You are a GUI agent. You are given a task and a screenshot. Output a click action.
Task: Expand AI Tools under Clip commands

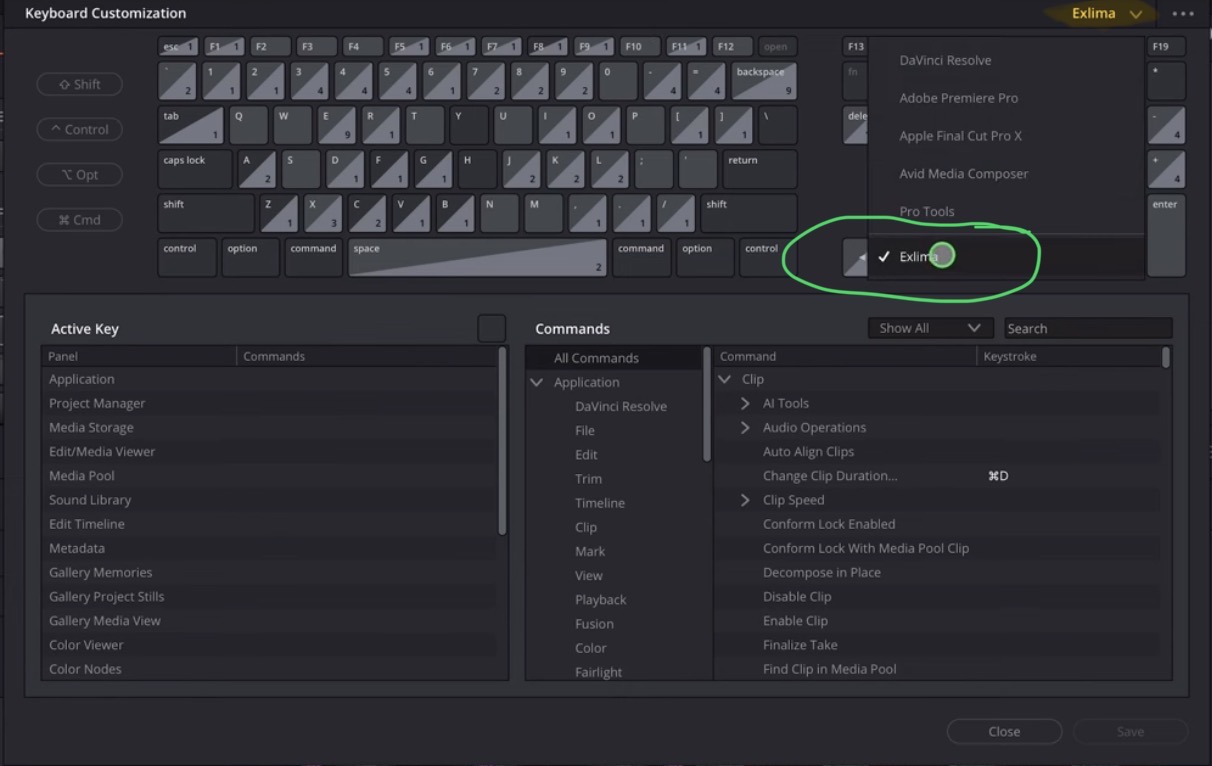745,403
